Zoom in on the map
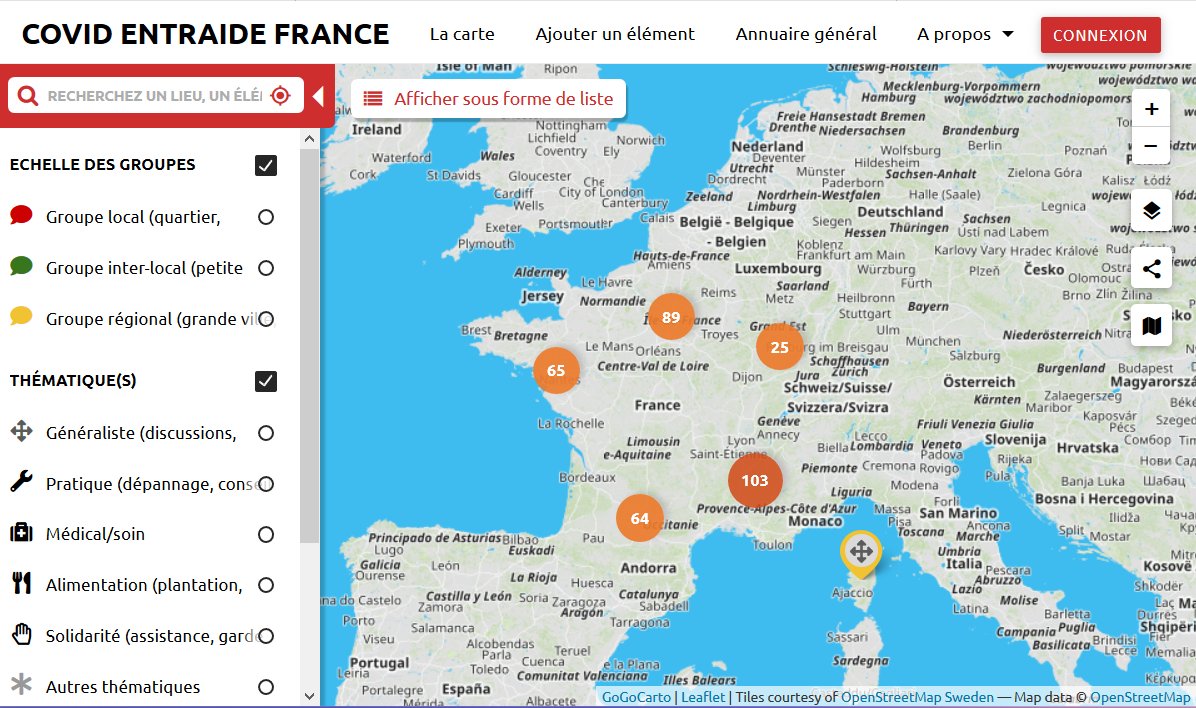 pyautogui.click(x=1151, y=108)
